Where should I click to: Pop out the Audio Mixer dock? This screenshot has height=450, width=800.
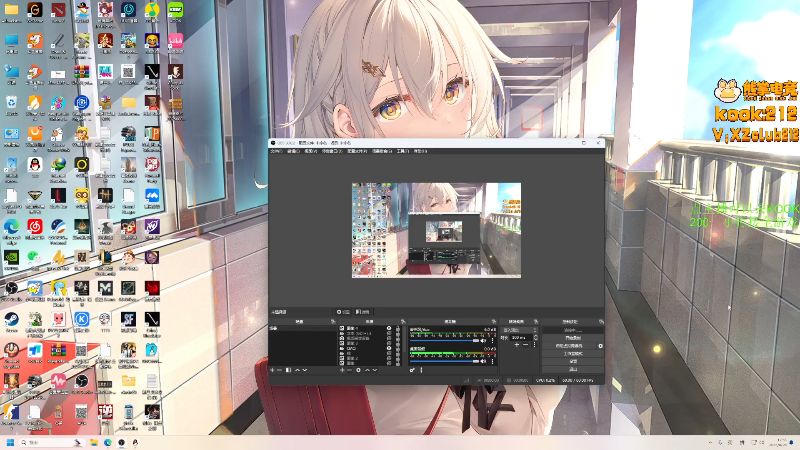click(x=494, y=321)
